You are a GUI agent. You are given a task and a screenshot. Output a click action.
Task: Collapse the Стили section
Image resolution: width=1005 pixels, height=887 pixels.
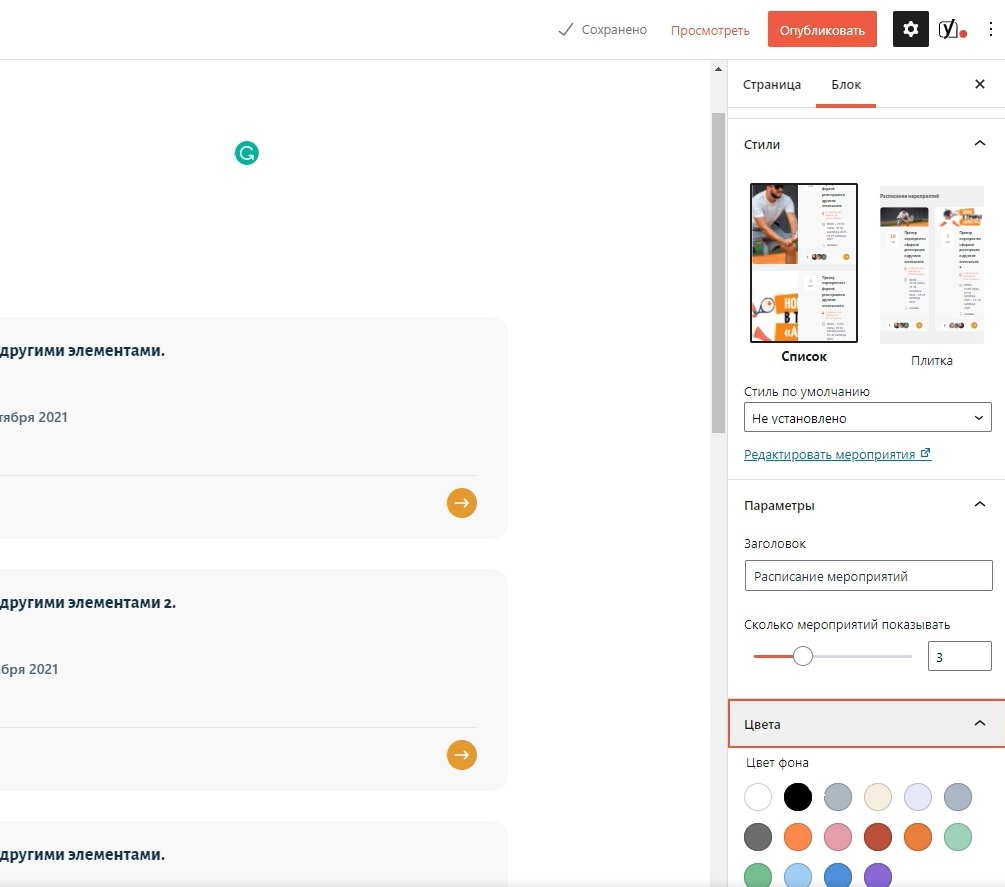point(979,144)
